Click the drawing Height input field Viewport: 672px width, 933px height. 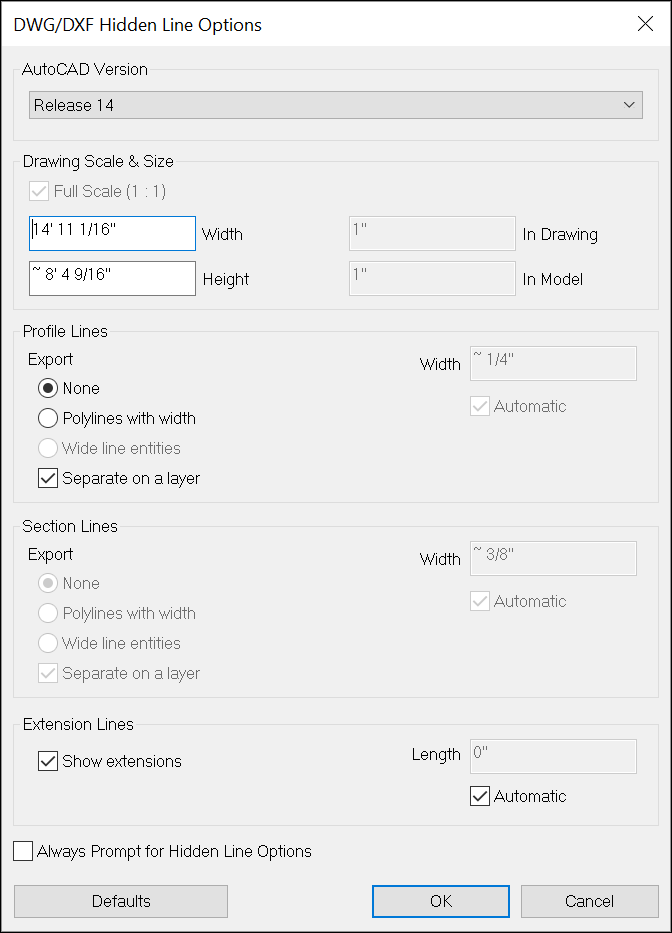pos(112,279)
